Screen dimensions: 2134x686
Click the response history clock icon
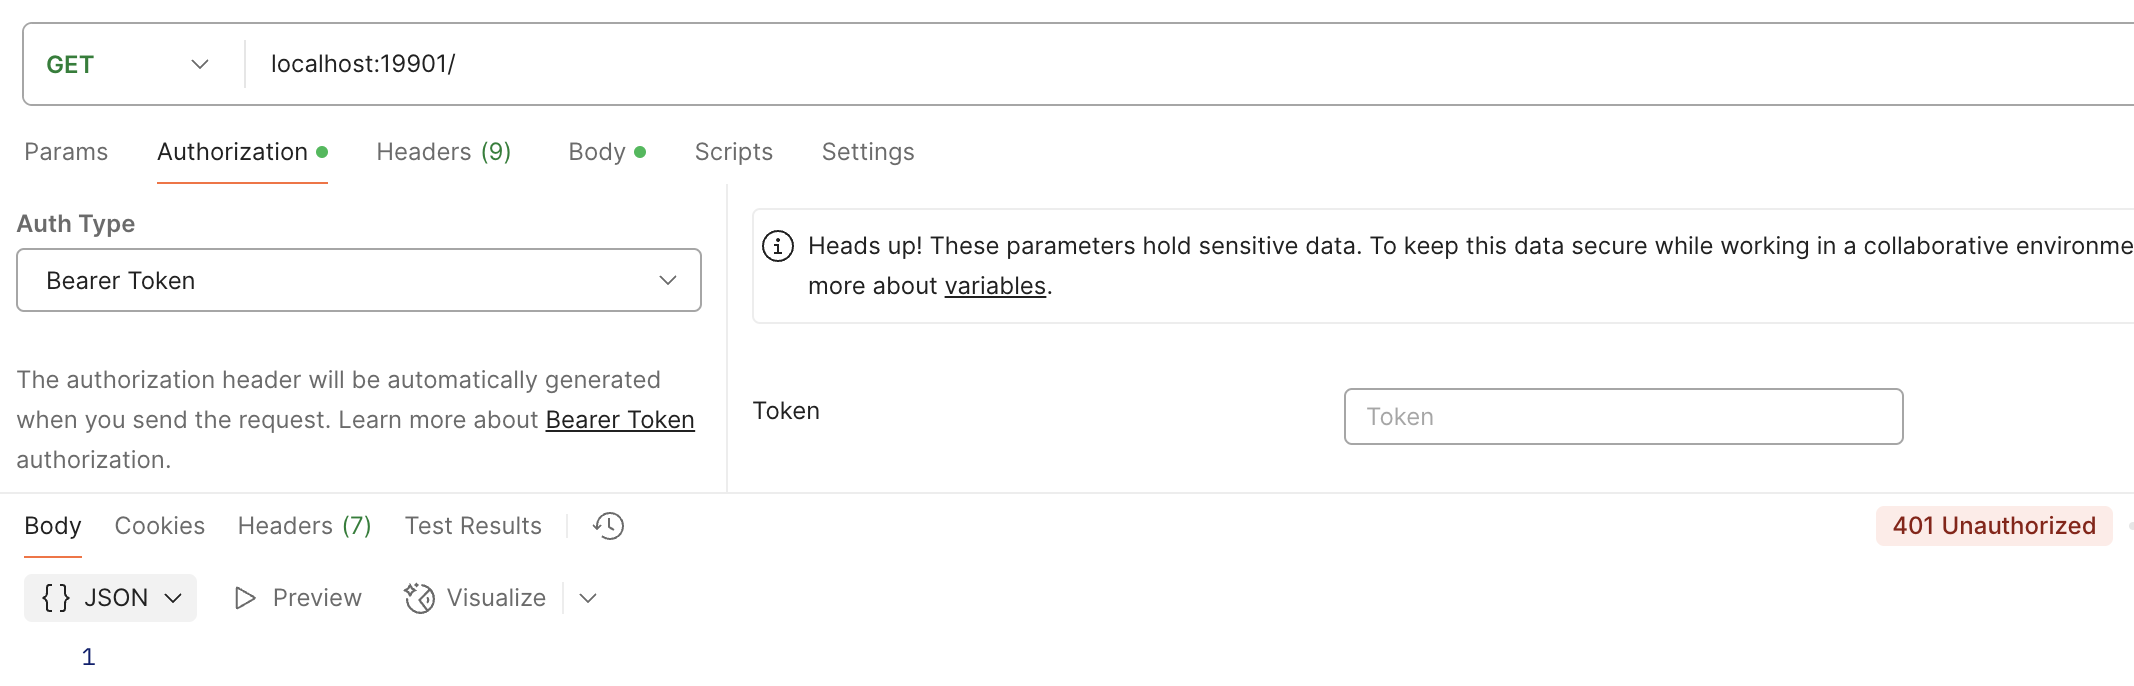608,526
